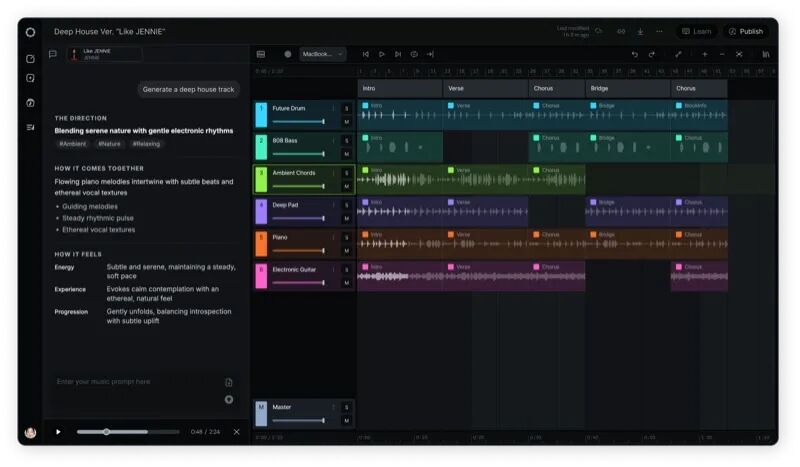Click the #Nature tag
The image size is (800, 467).
109,144
